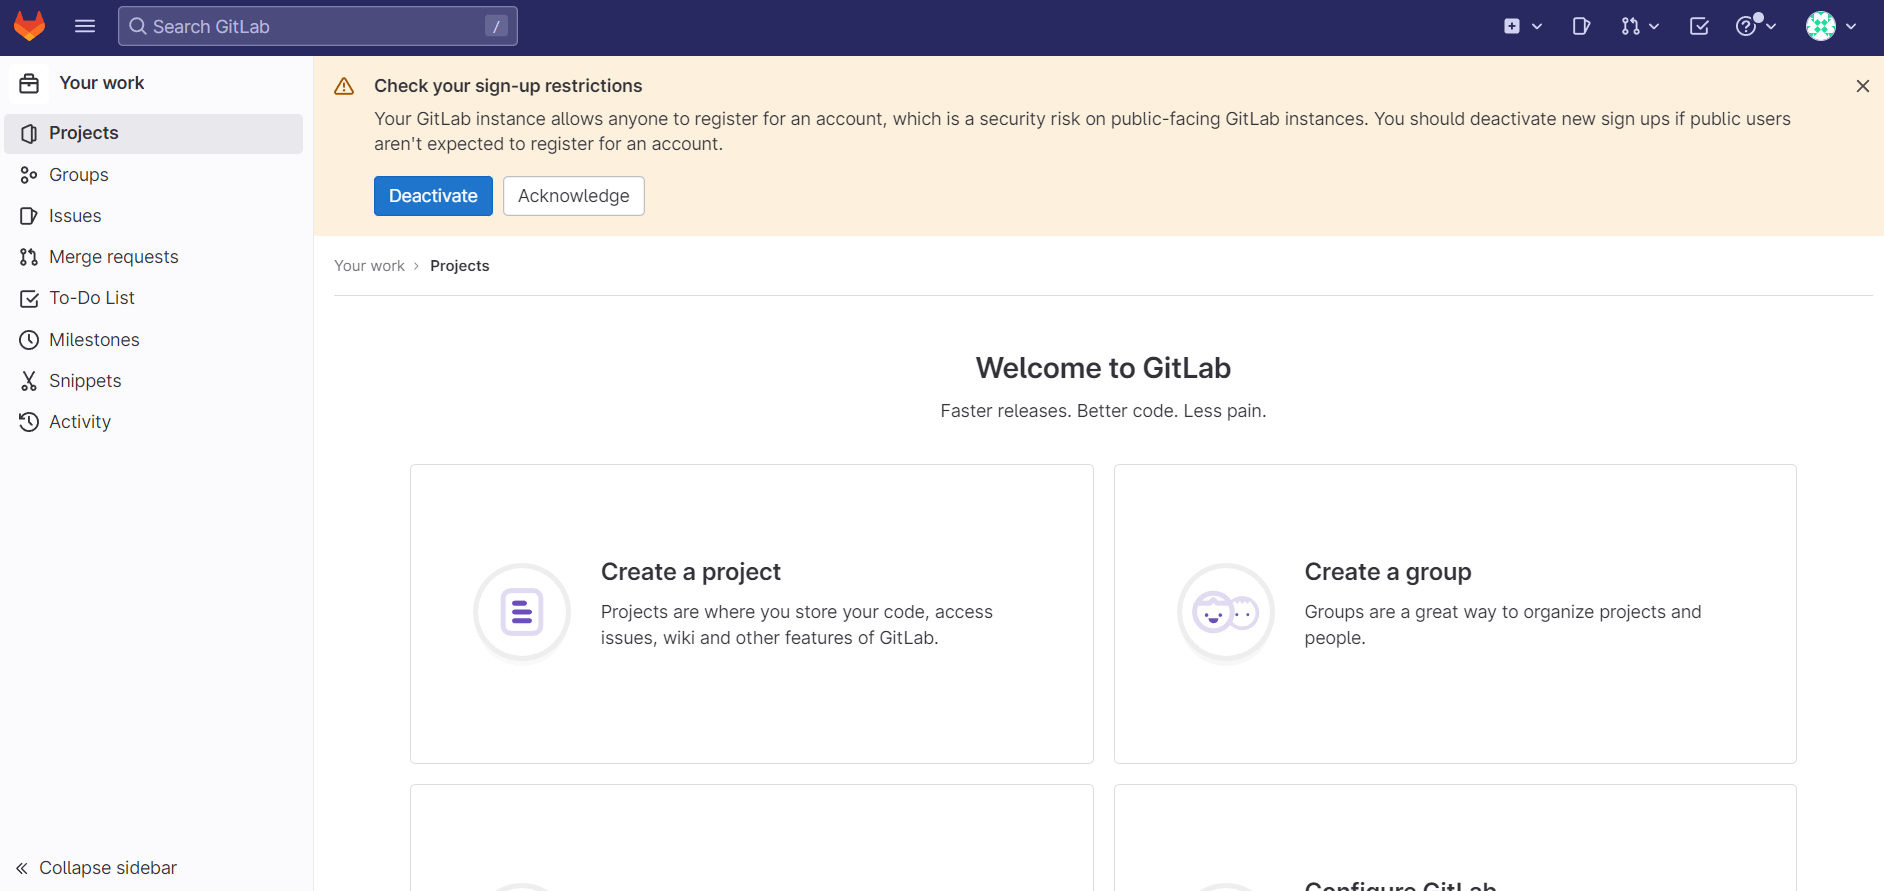
Task: Open the user avatar menu
Action: [x=1831, y=27]
